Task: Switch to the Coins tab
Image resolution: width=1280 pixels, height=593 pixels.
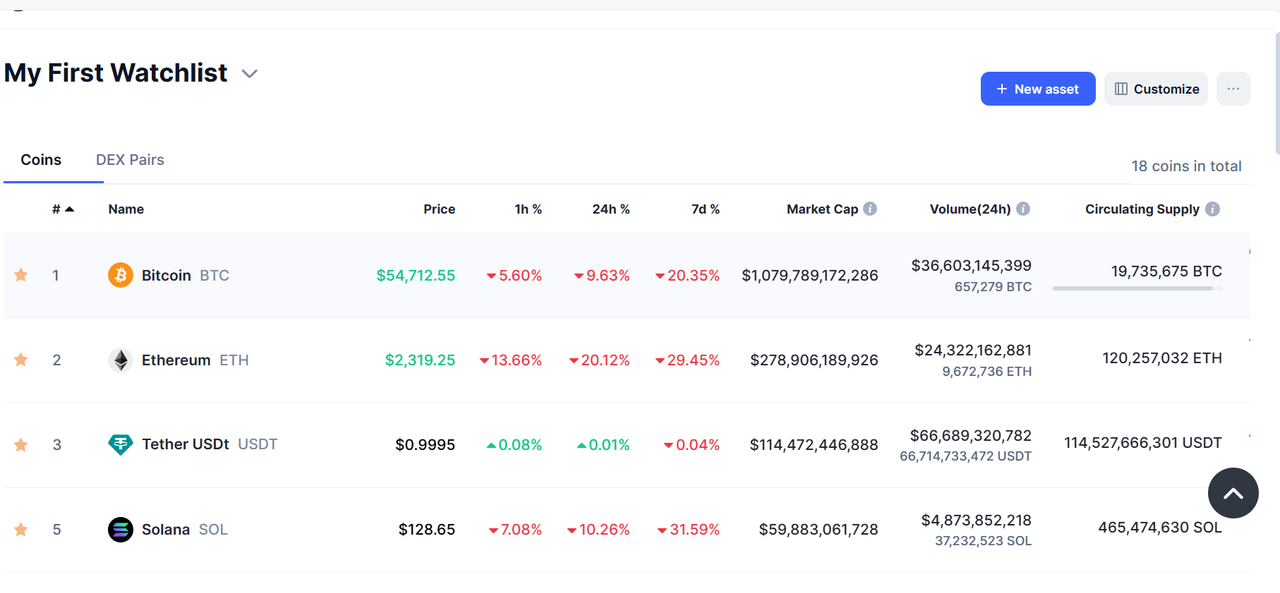Action: (x=41, y=160)
